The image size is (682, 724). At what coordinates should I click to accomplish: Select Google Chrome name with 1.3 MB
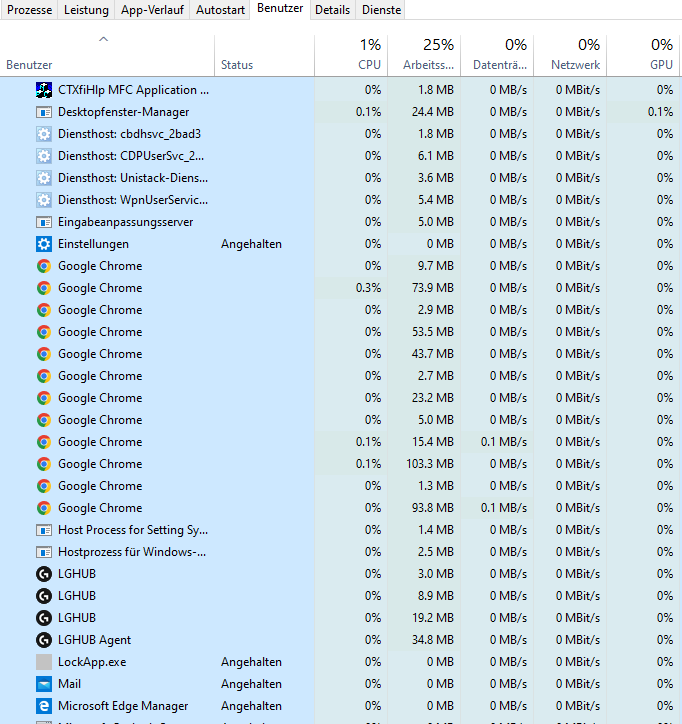[100, 486]
